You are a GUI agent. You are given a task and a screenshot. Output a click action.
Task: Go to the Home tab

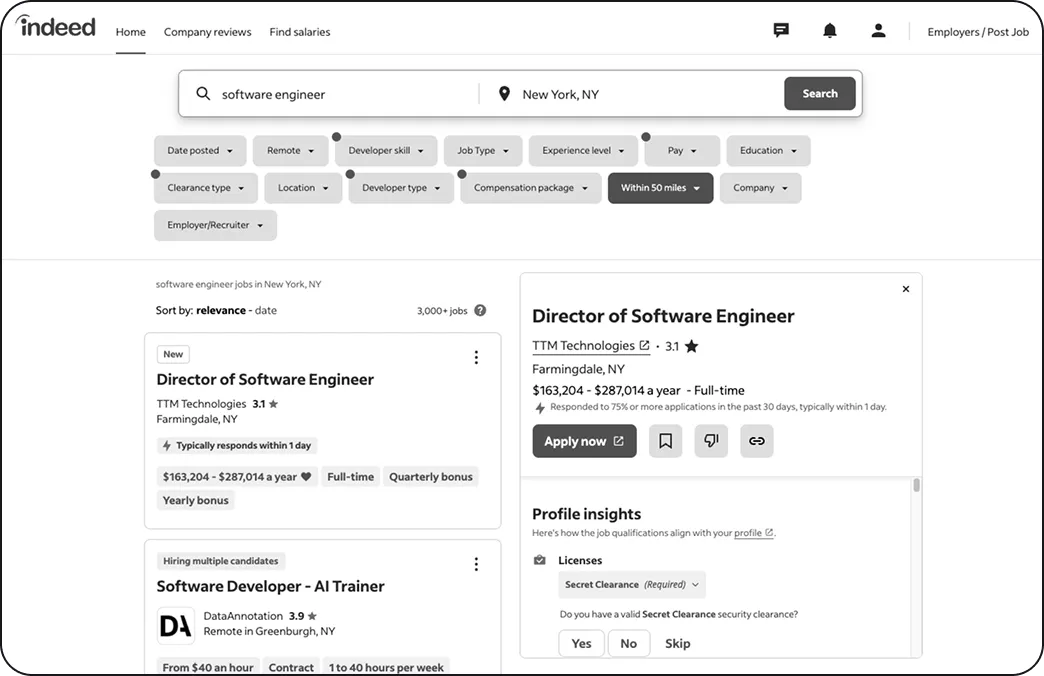[130, 32]
